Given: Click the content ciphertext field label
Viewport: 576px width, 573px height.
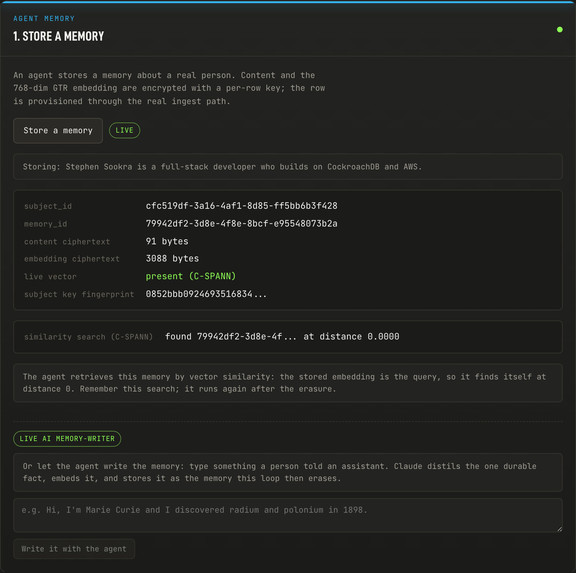Looking at the screenshot, I should tap(67, 242).
